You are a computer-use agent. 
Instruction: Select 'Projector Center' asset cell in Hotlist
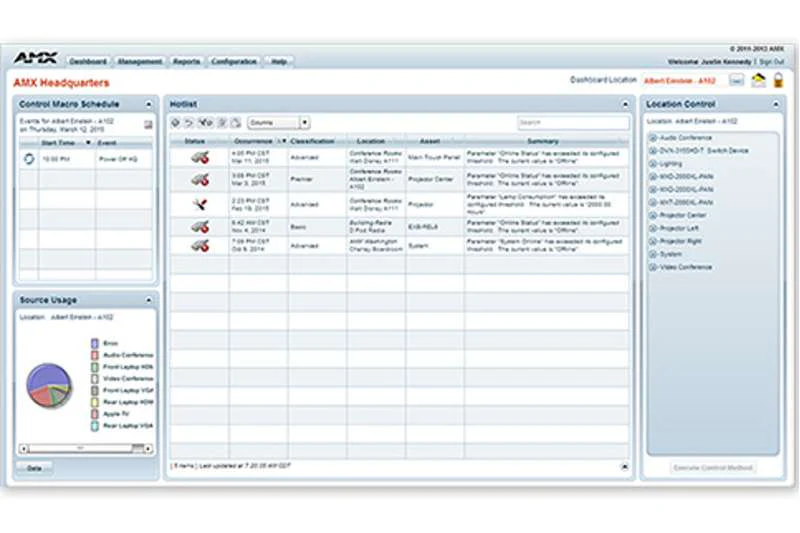[x=435, y=179]
